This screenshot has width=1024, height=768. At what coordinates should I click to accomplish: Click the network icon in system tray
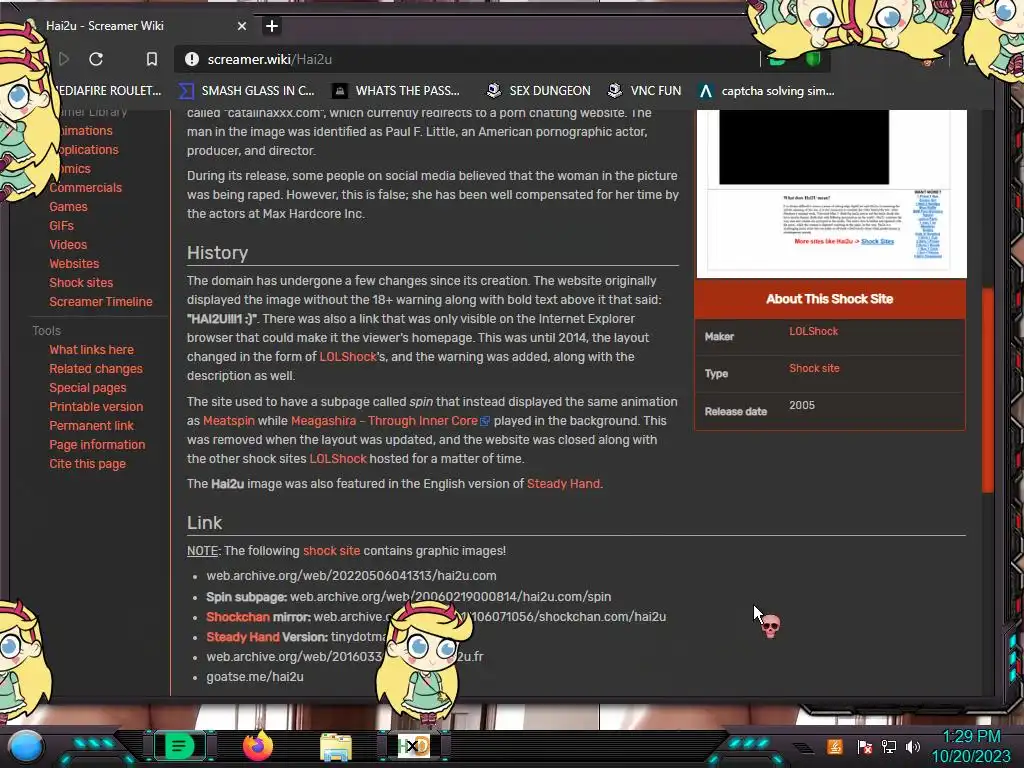pos(888,746)
